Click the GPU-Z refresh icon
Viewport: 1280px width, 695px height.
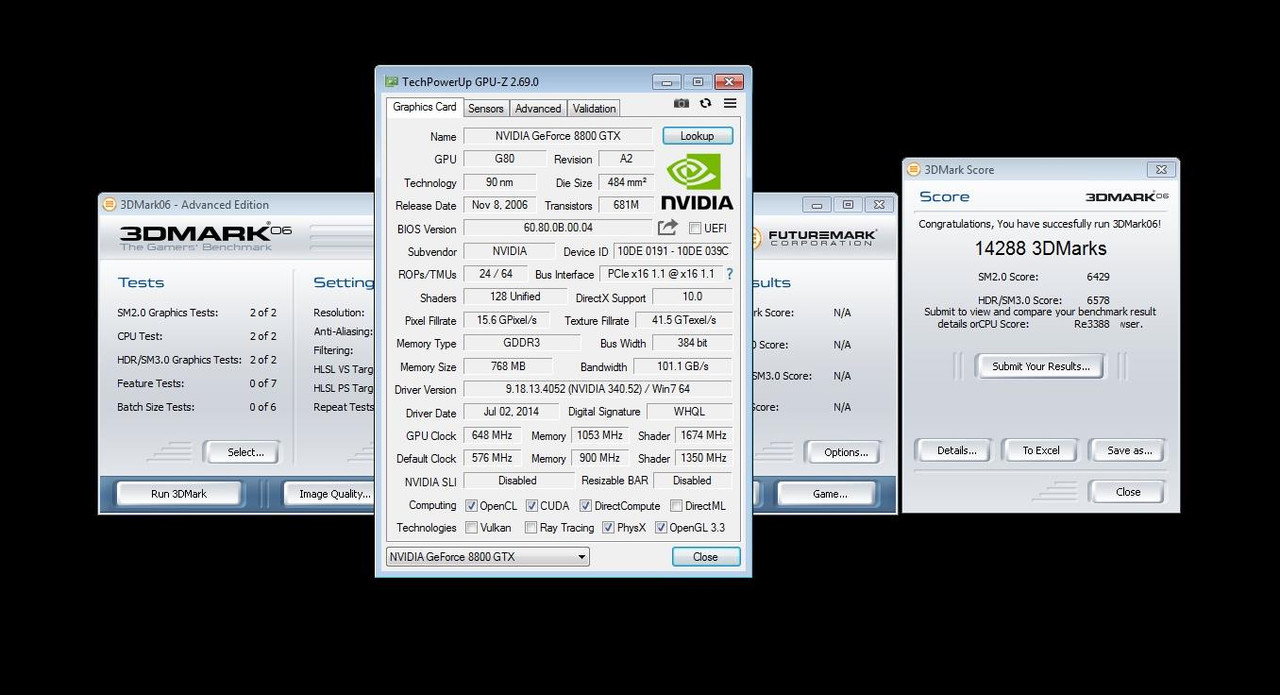coord(705,104)
